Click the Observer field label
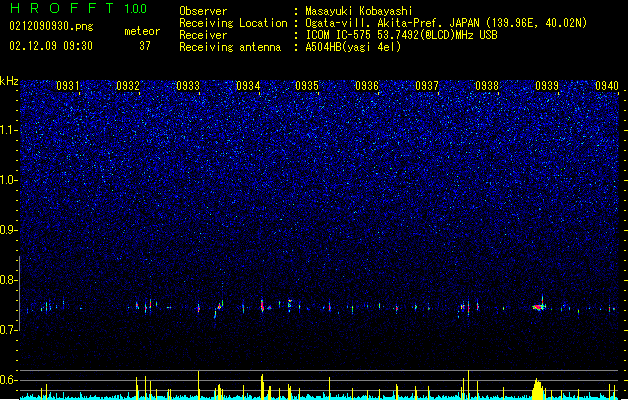 point(203,11)
